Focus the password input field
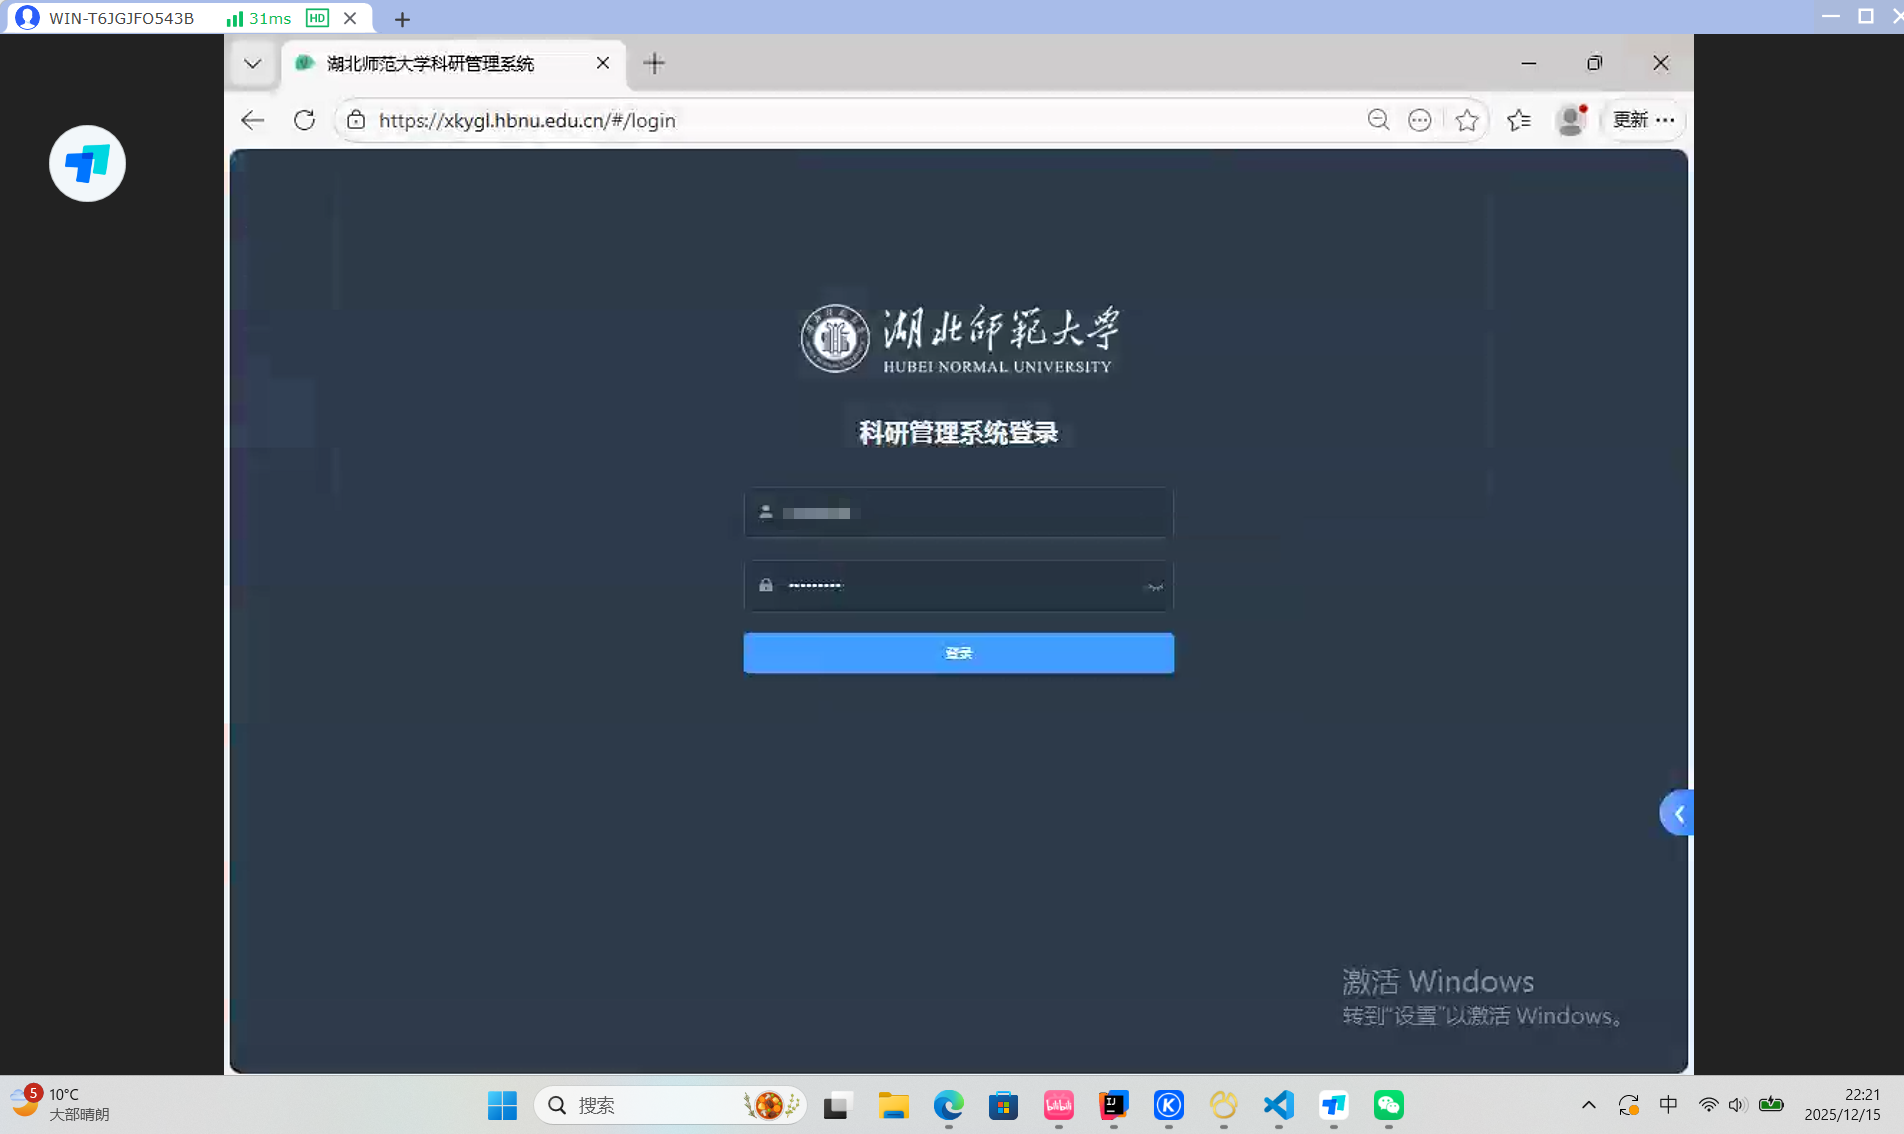This screenshot has width=1904, height=1134. [x=958, y=586]
